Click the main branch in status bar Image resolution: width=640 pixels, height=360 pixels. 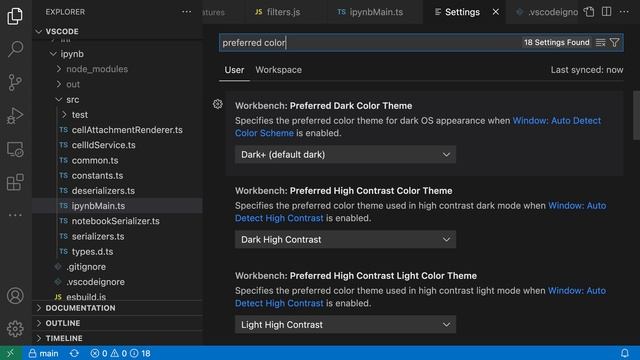[43, 353]
